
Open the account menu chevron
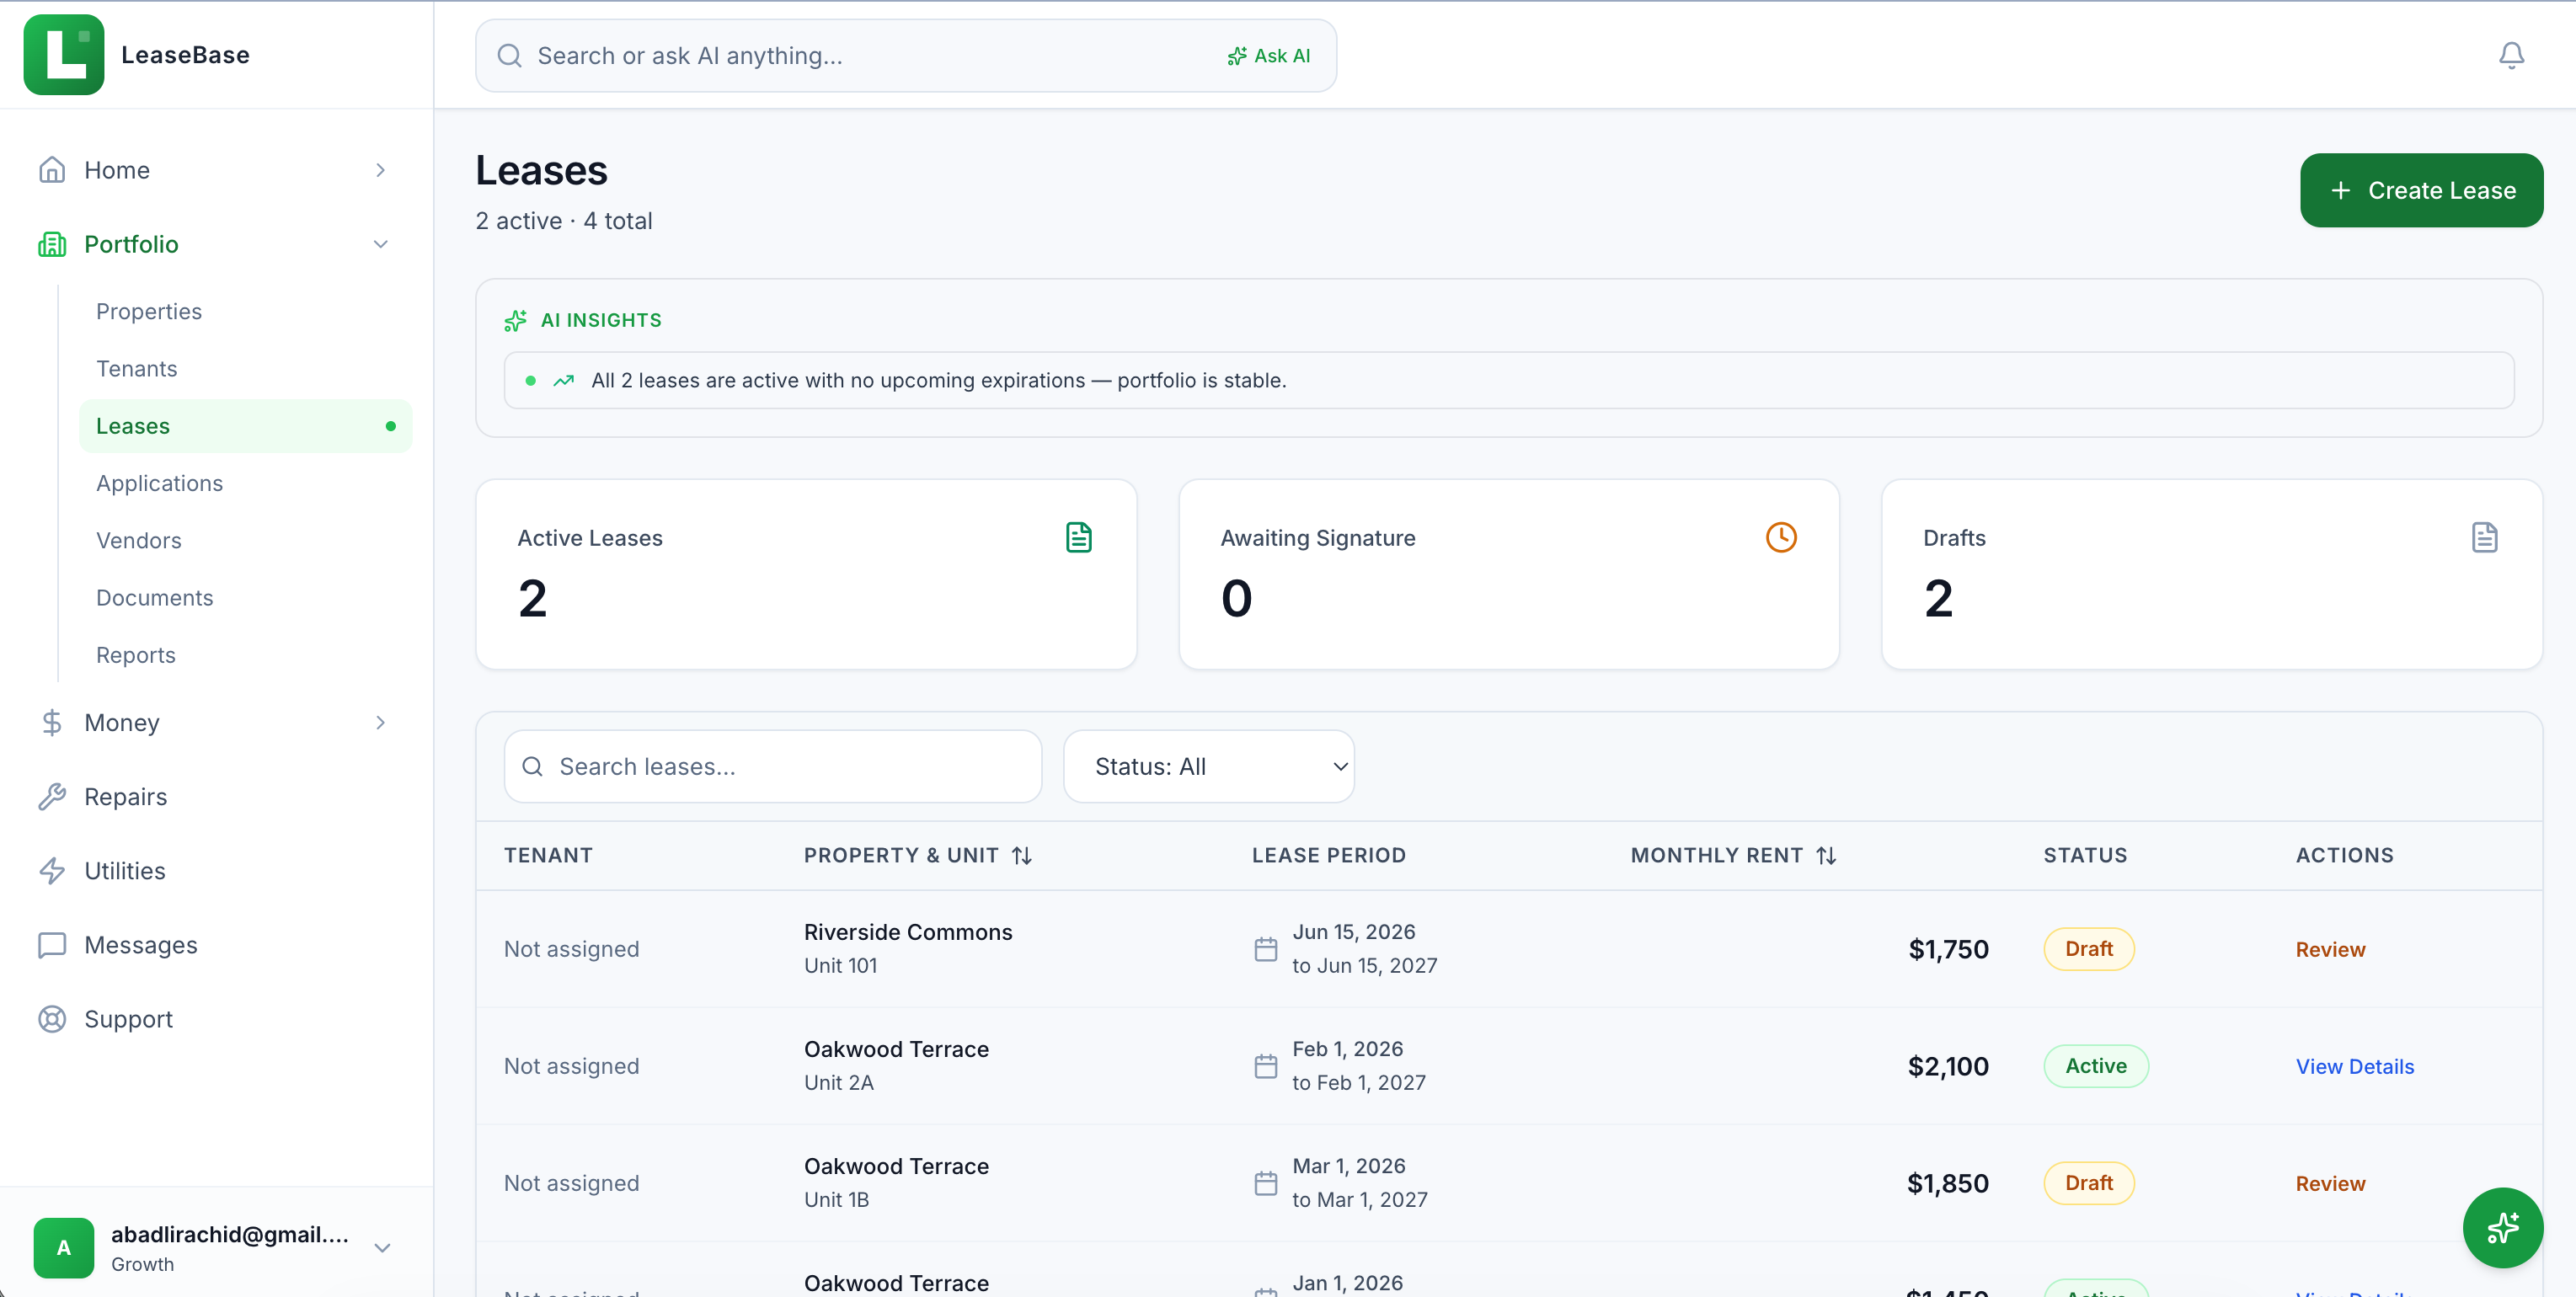382,1247
